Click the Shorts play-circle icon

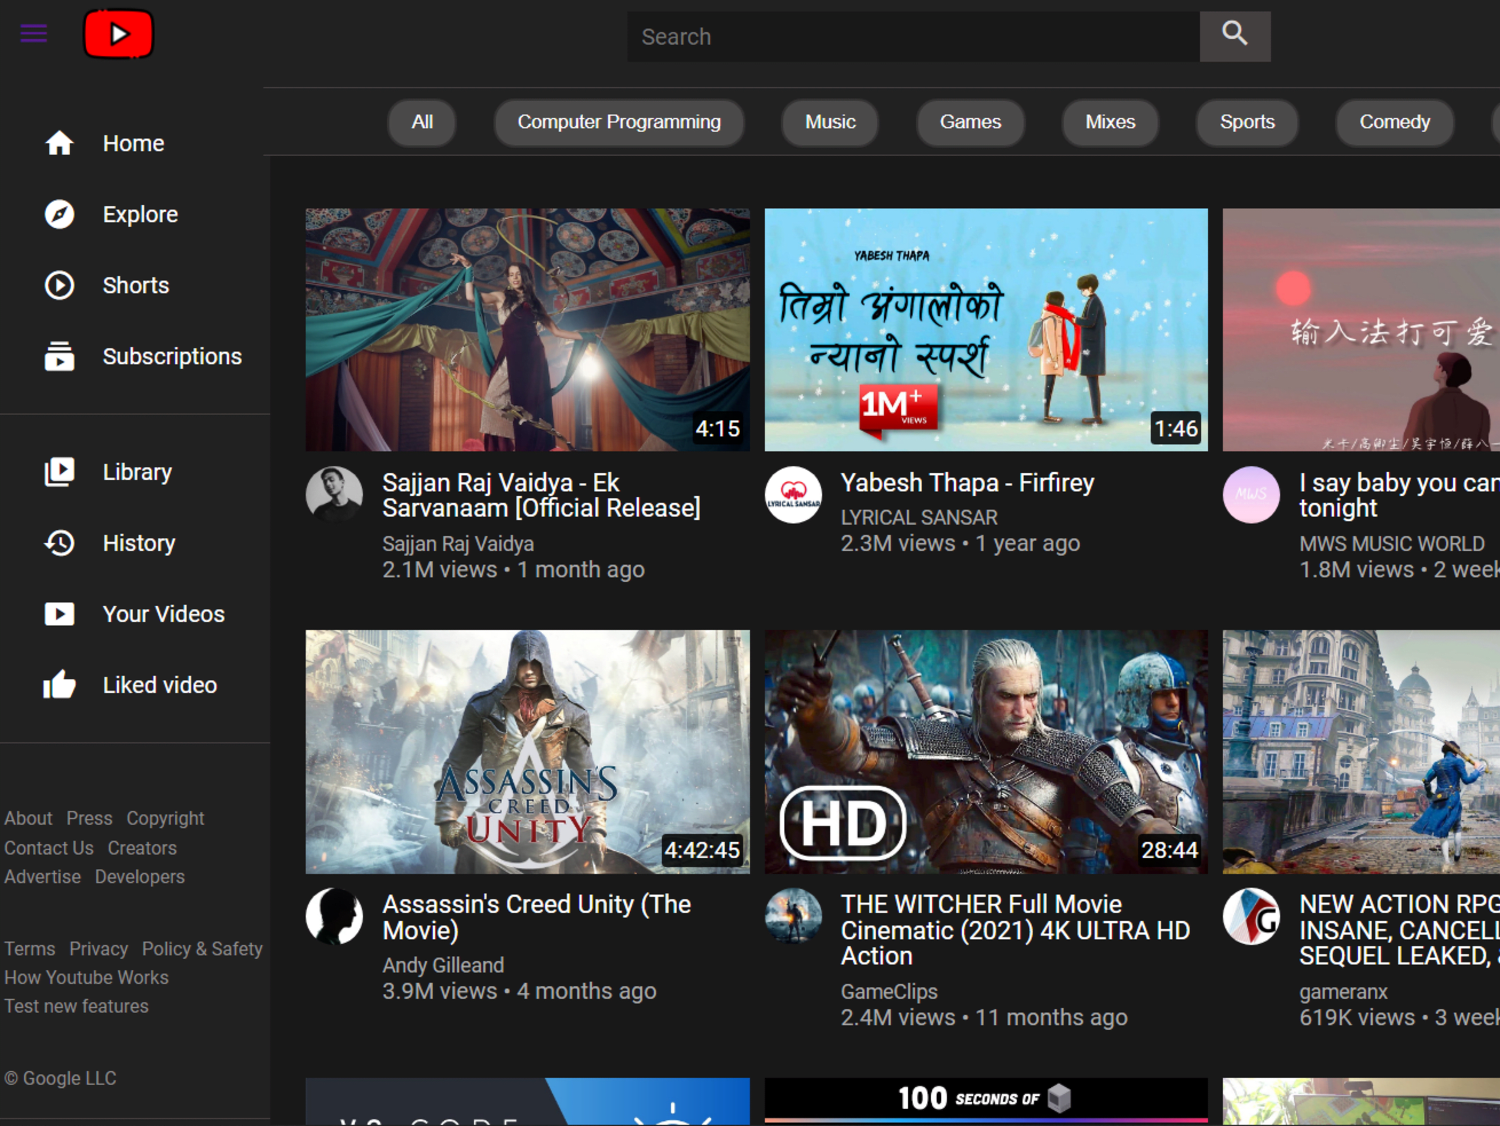click(59, 285)
